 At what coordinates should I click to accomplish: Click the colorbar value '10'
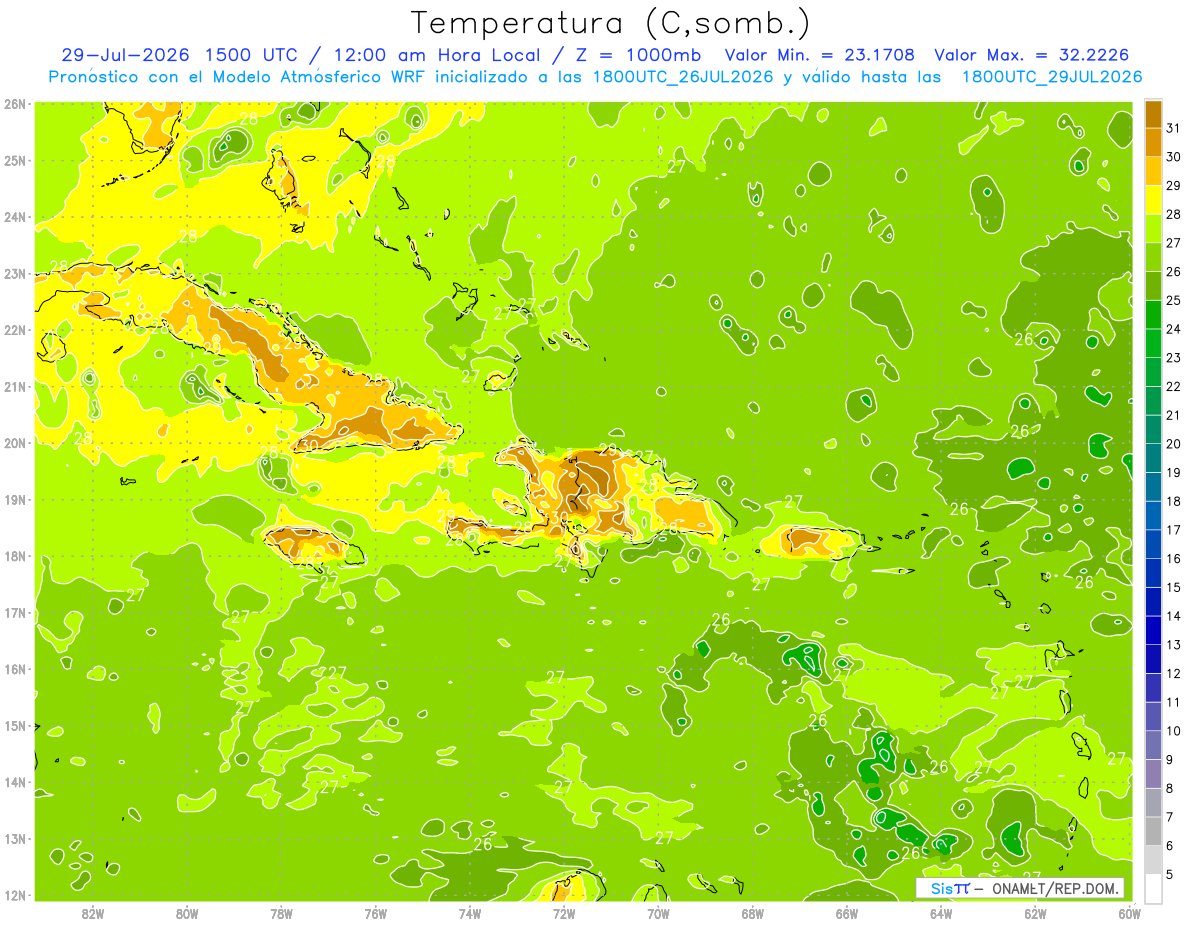point(1173,731)
